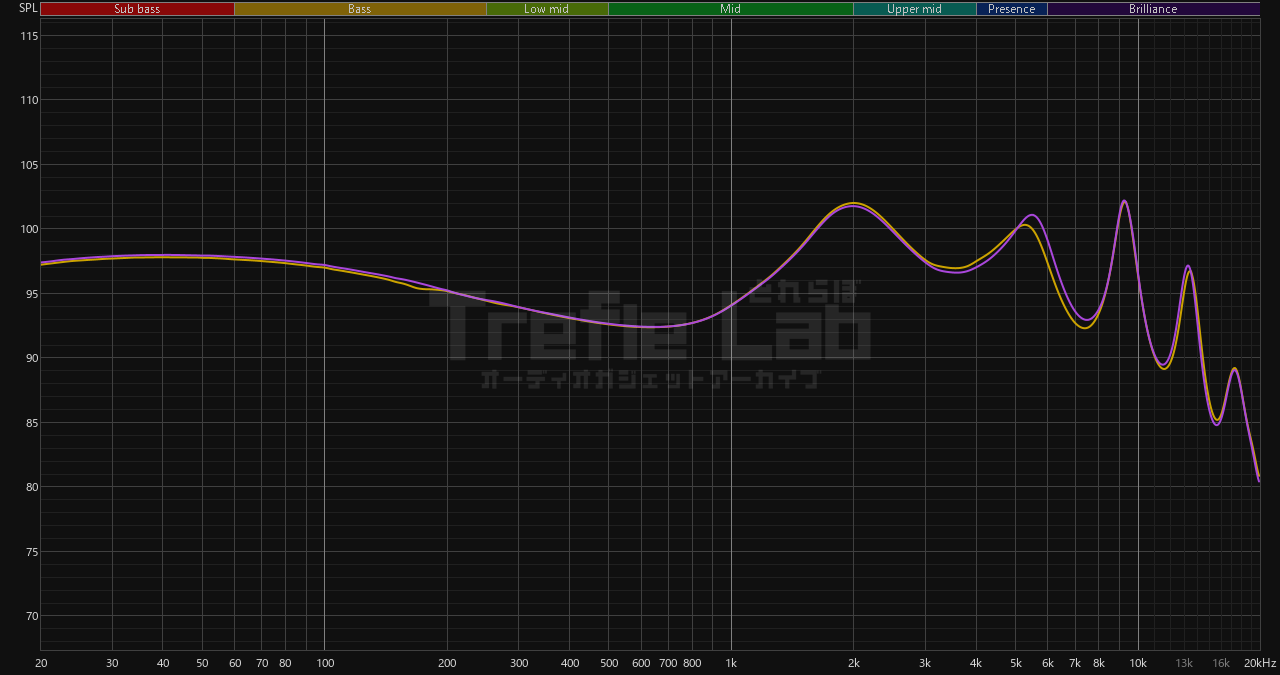
Task: Click the 13k frequency axis label
Action: click(x=1184, y=663)
